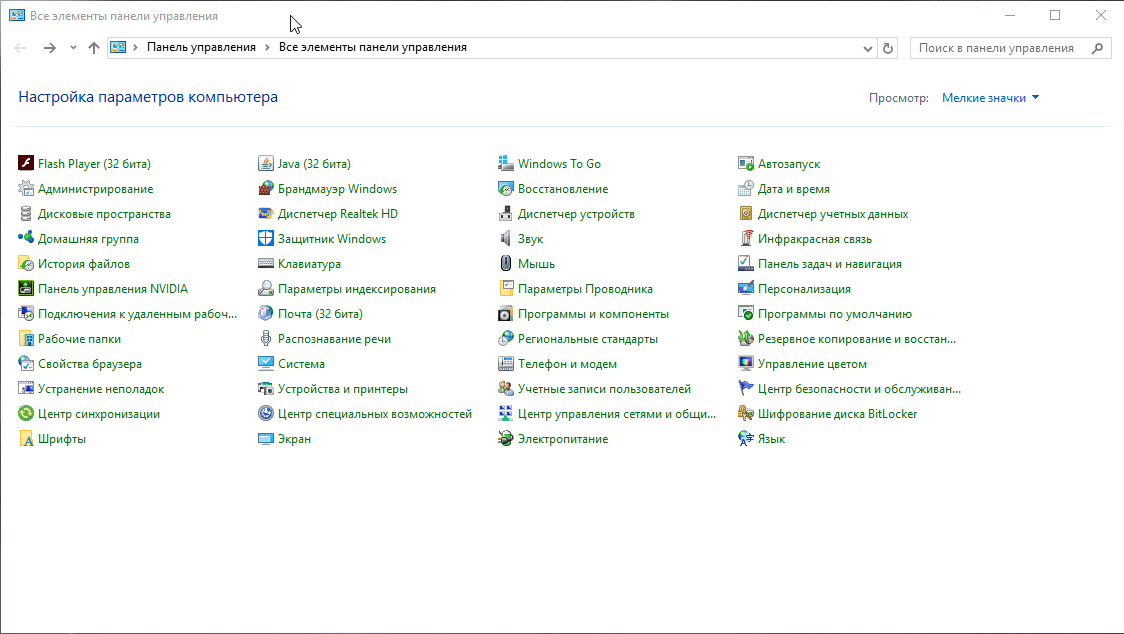This screenshot has width=1124, height=634.
Task: Open the Диспетчер Realtek HD icon
Action: click(266, 214)
